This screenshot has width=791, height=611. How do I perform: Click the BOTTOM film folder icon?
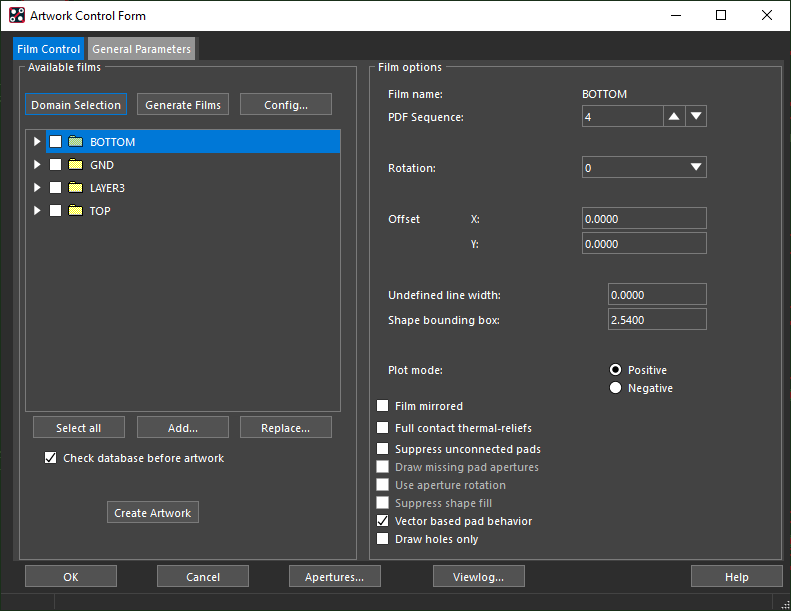(75, 142)
